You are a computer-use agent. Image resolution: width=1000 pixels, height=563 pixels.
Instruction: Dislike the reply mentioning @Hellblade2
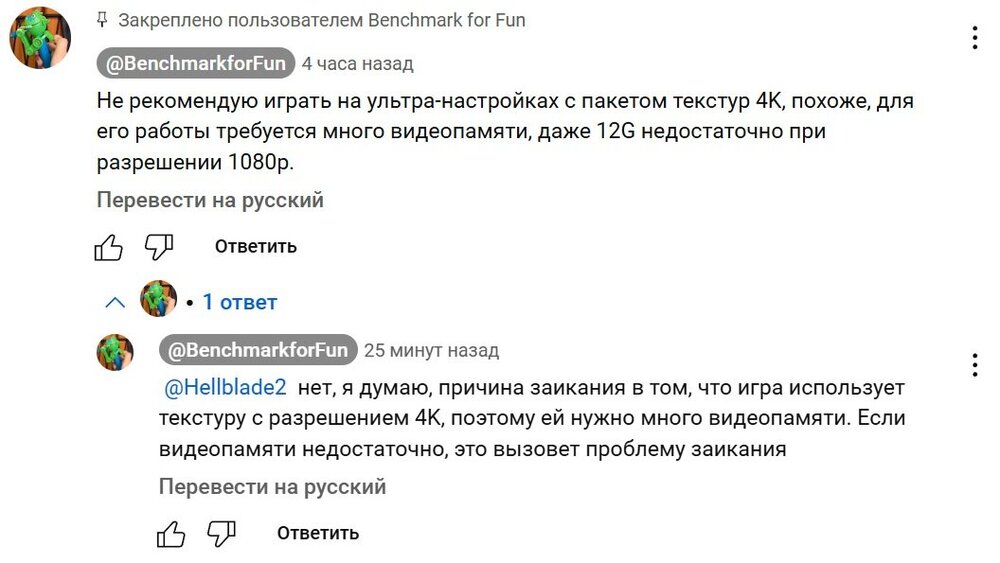click(x=221, y=534)
